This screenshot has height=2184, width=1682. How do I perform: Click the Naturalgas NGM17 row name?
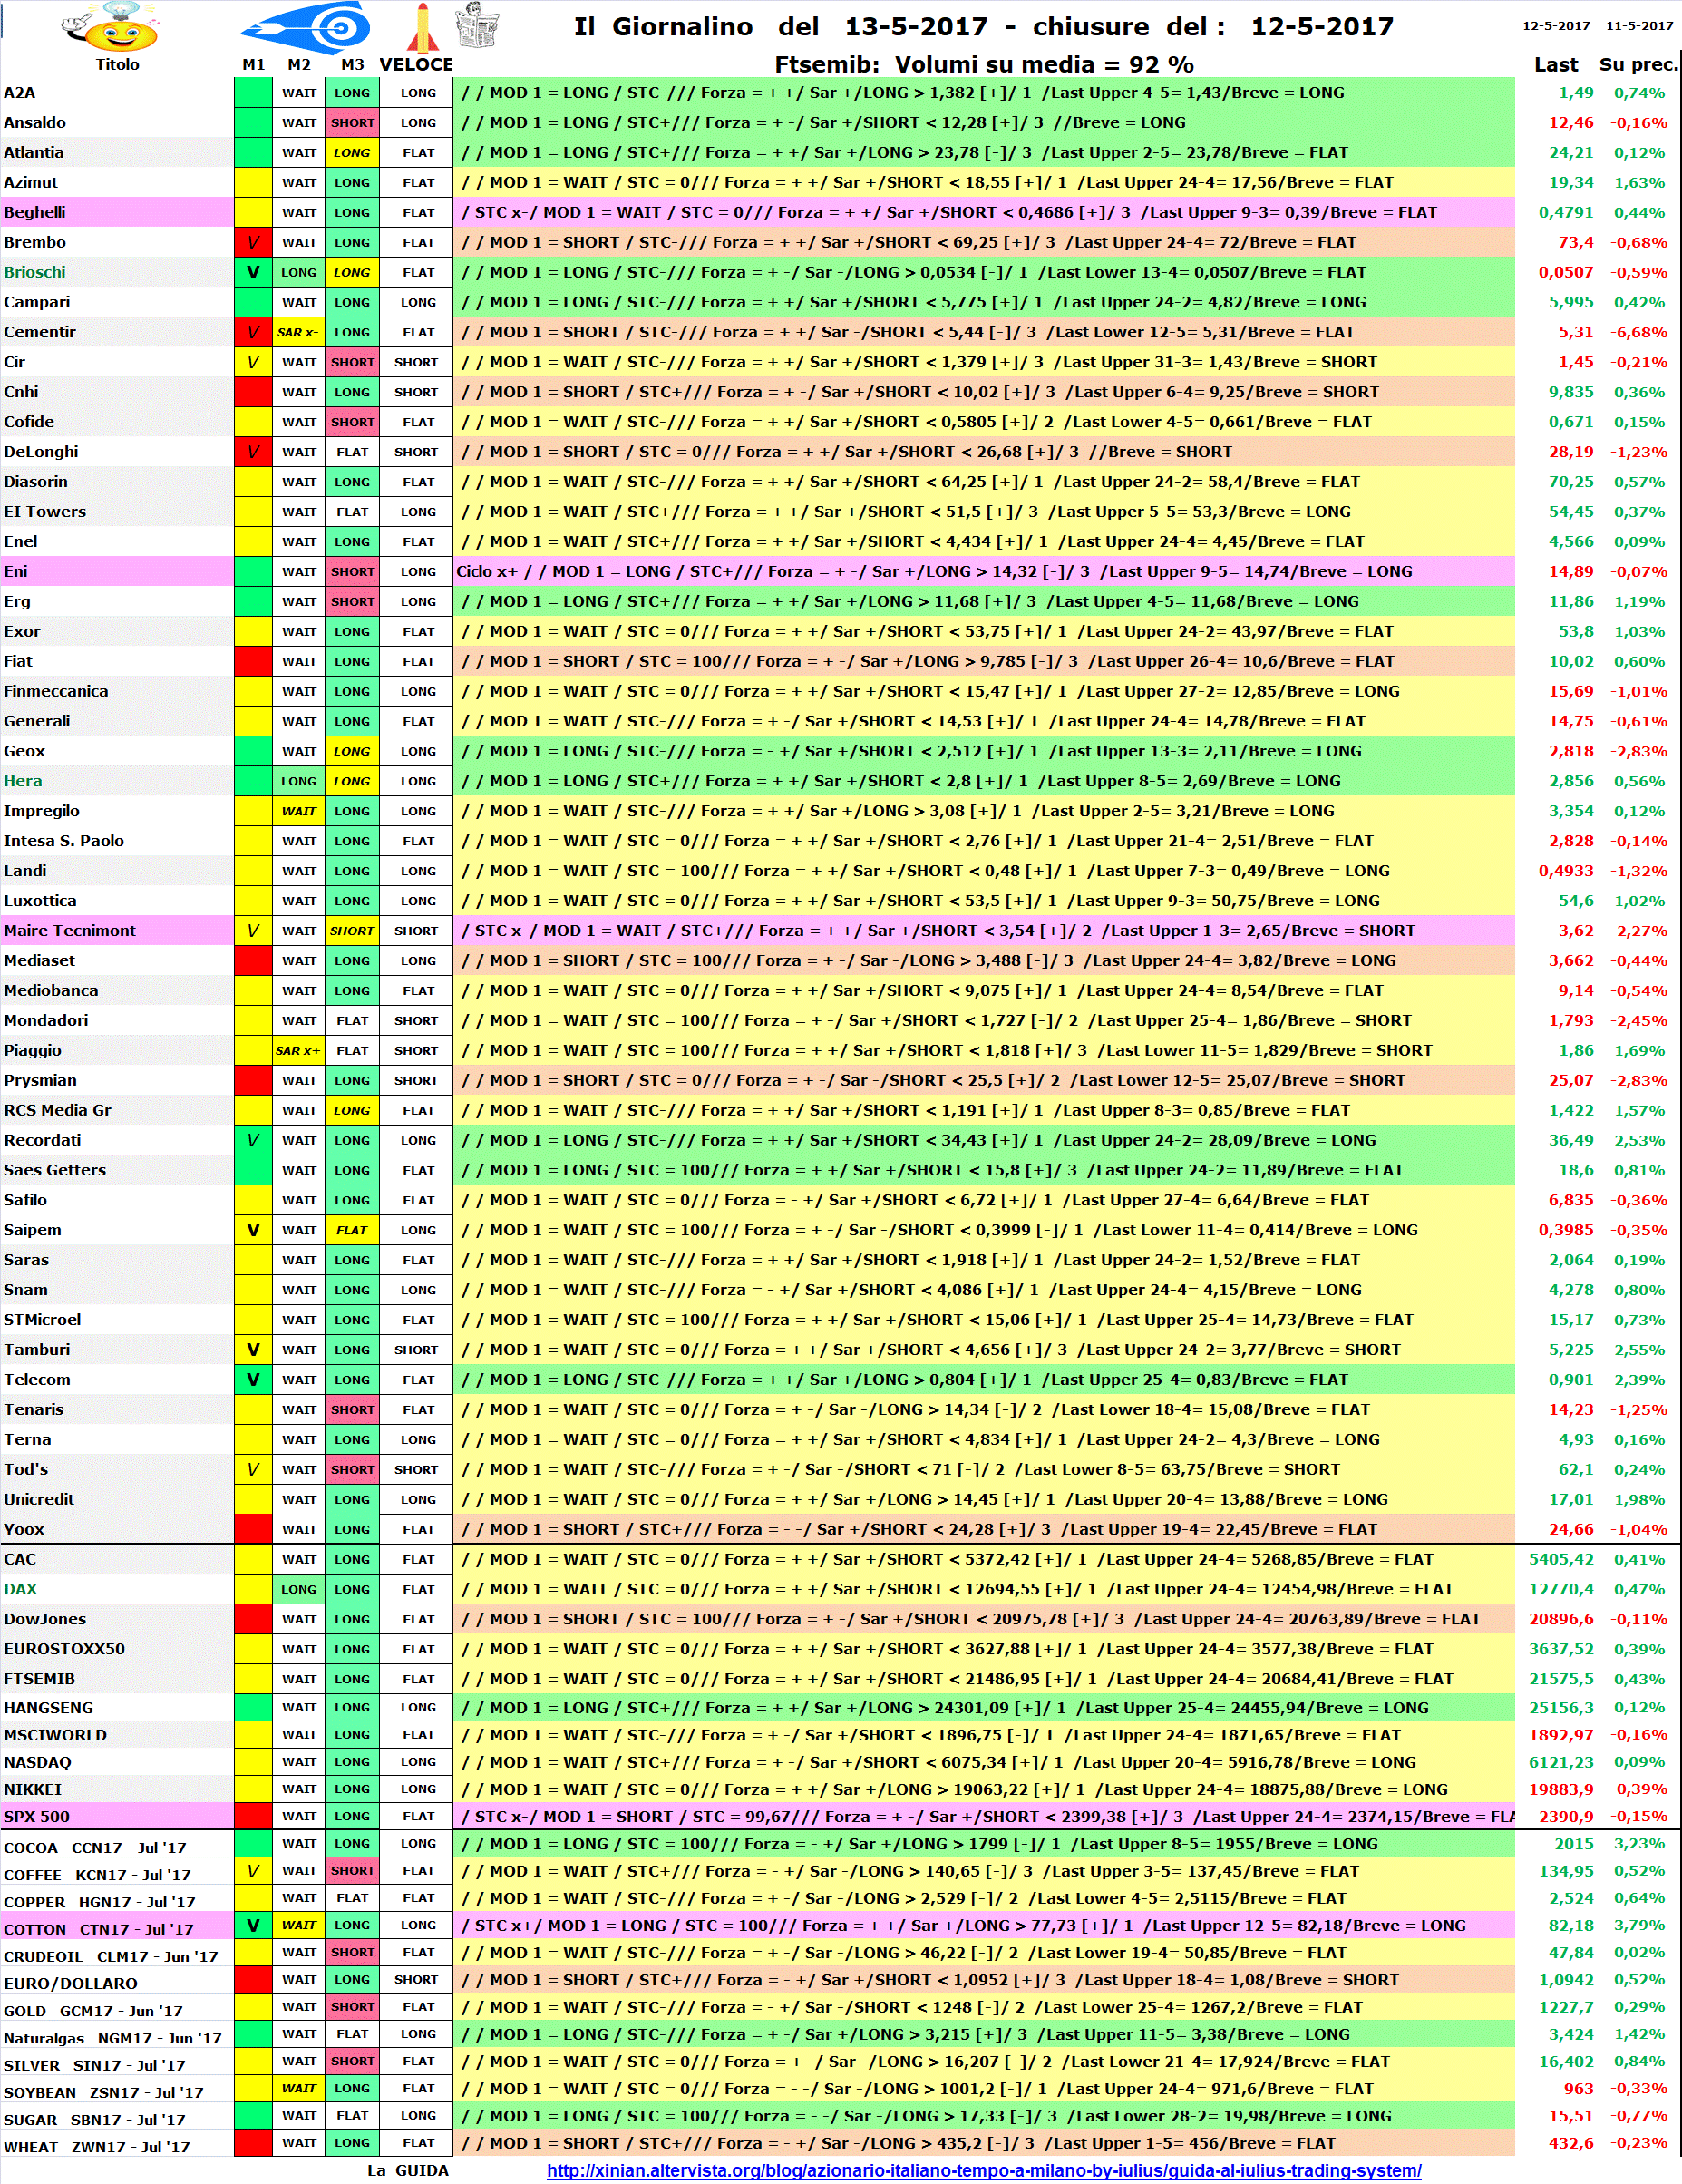(112, 2037)
